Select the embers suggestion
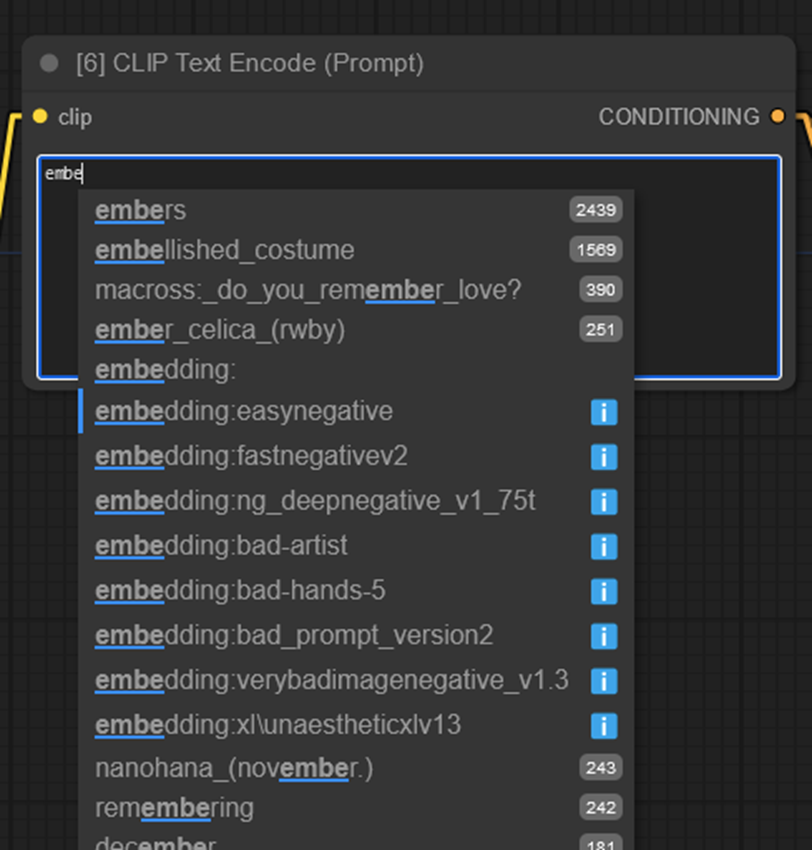Screen dimensions: 812x850 [140, 210]
